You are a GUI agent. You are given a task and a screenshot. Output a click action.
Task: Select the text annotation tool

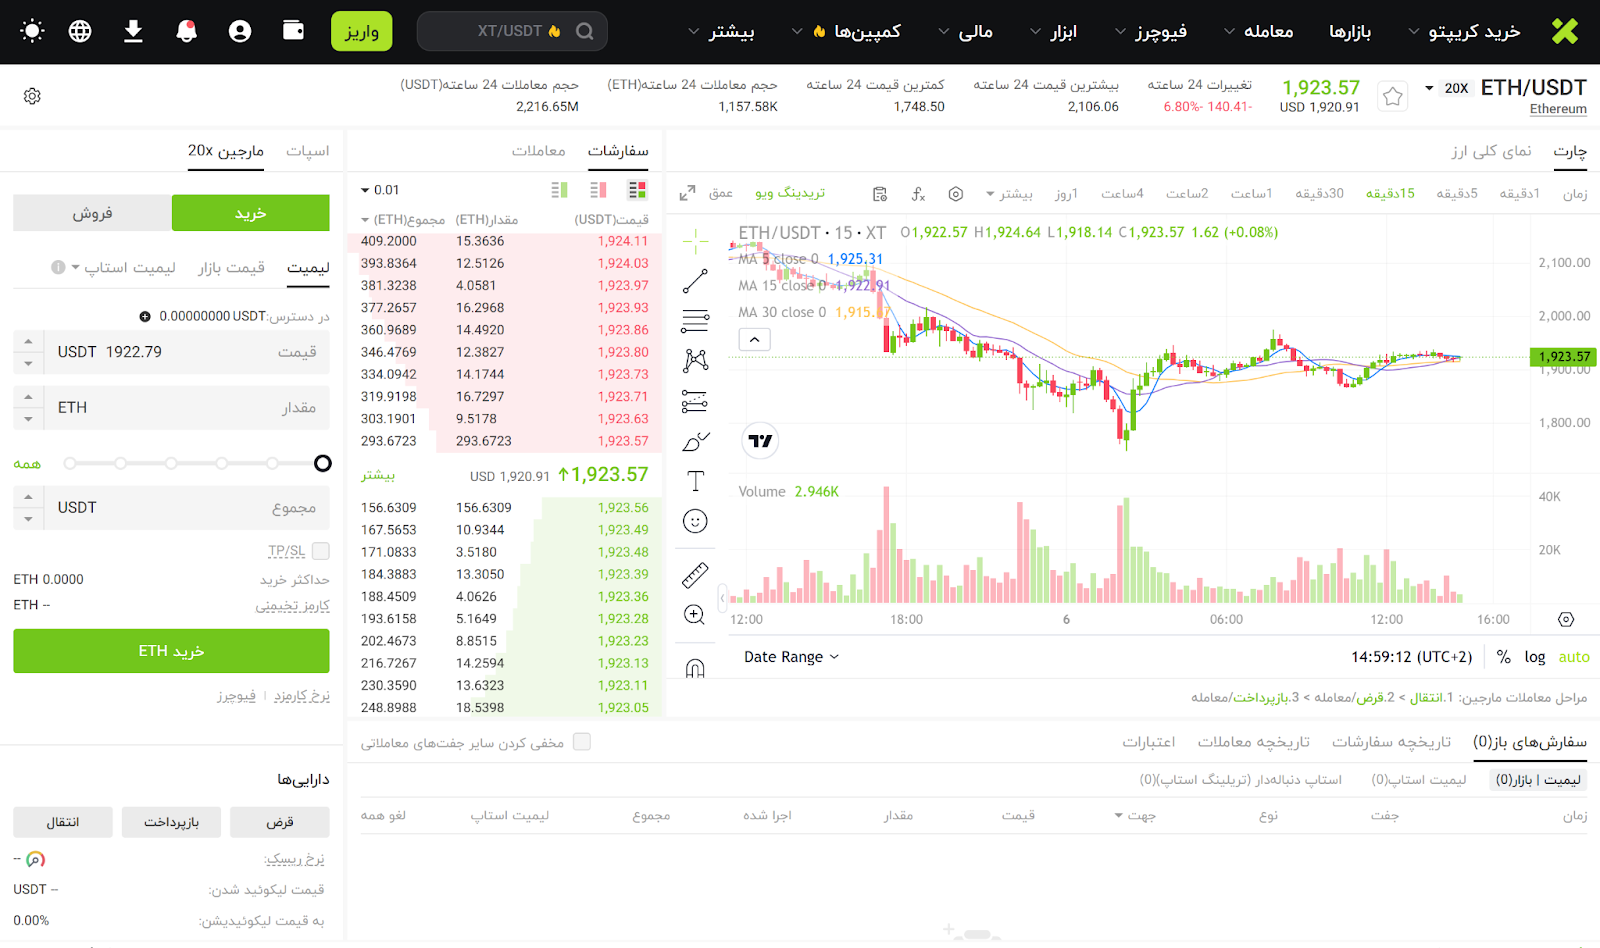click(x=695, y=481)
